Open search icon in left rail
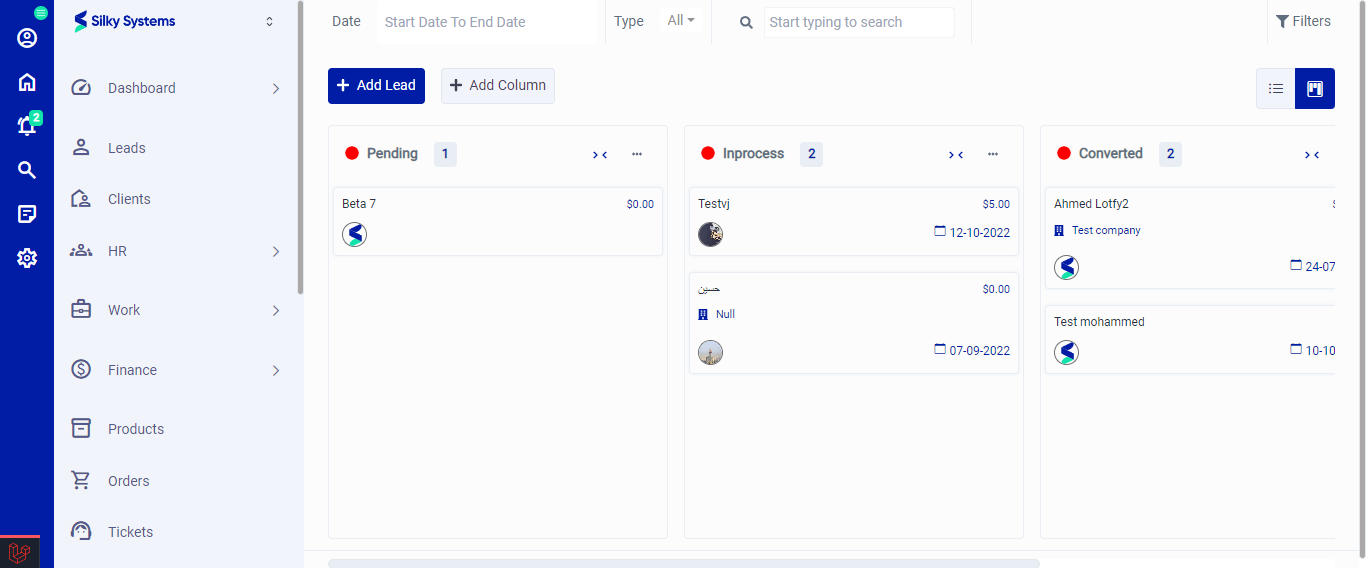 27,170
